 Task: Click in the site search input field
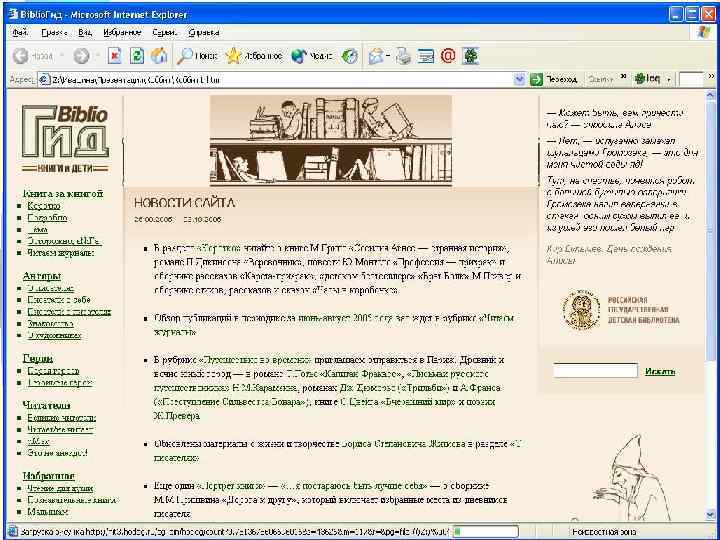595,371
